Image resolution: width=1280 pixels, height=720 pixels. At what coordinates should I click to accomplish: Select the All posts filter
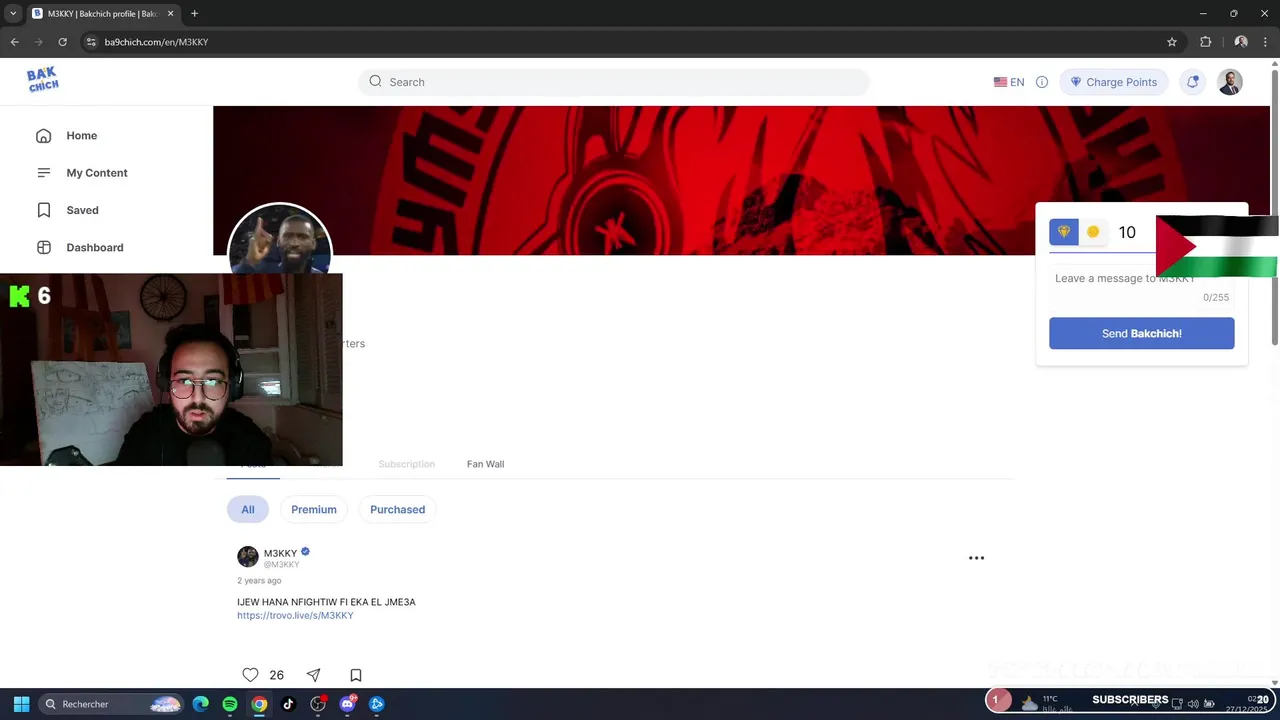[248, 510]
